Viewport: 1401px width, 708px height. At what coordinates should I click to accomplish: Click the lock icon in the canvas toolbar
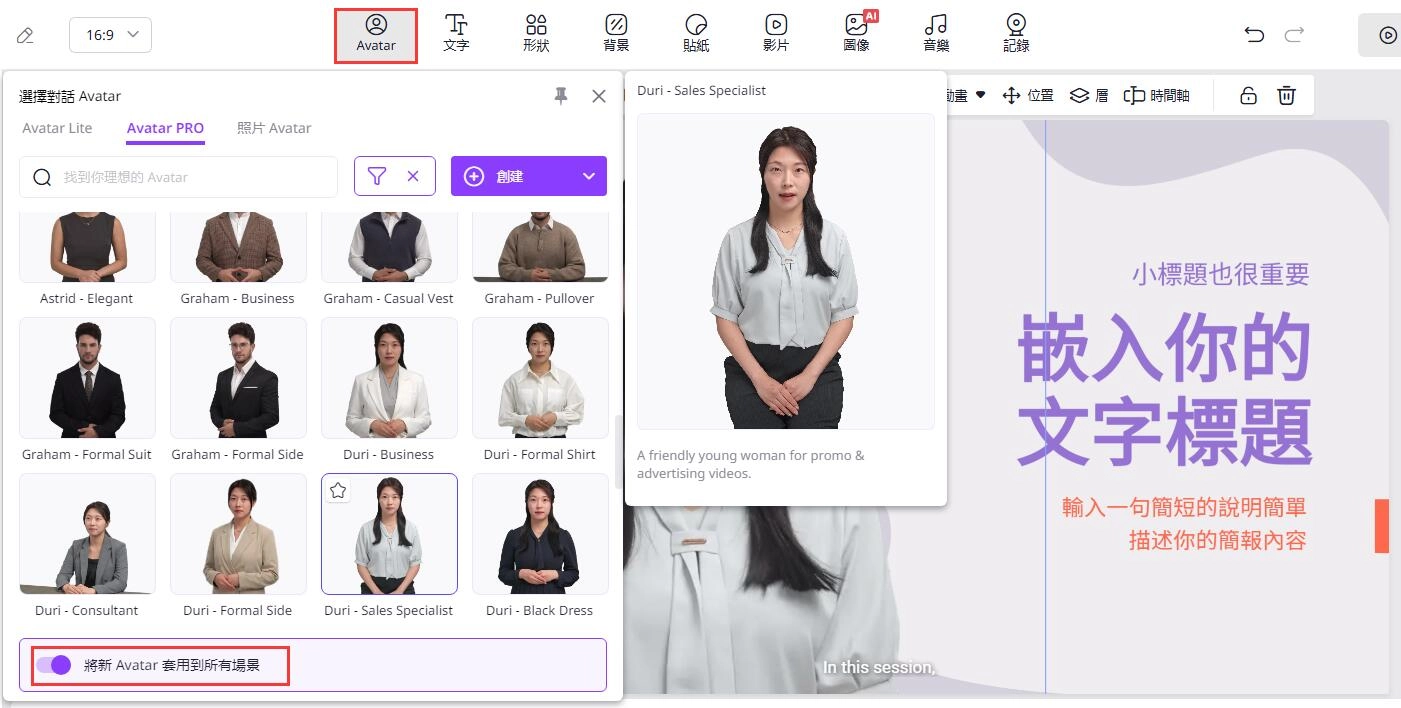[1248, 96]
